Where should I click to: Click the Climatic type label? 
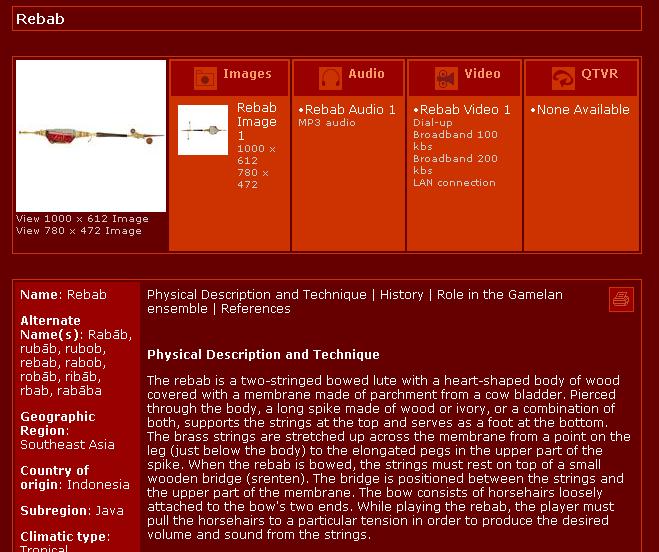(x=65, y=537)
